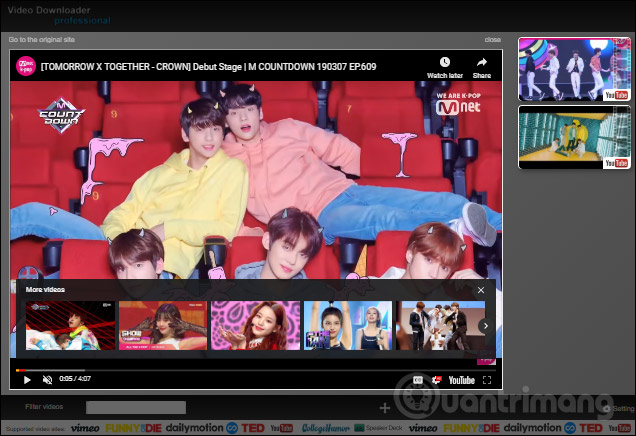Open the player settings gear icon
636x436 pixels.
click(x=437, y=380)
